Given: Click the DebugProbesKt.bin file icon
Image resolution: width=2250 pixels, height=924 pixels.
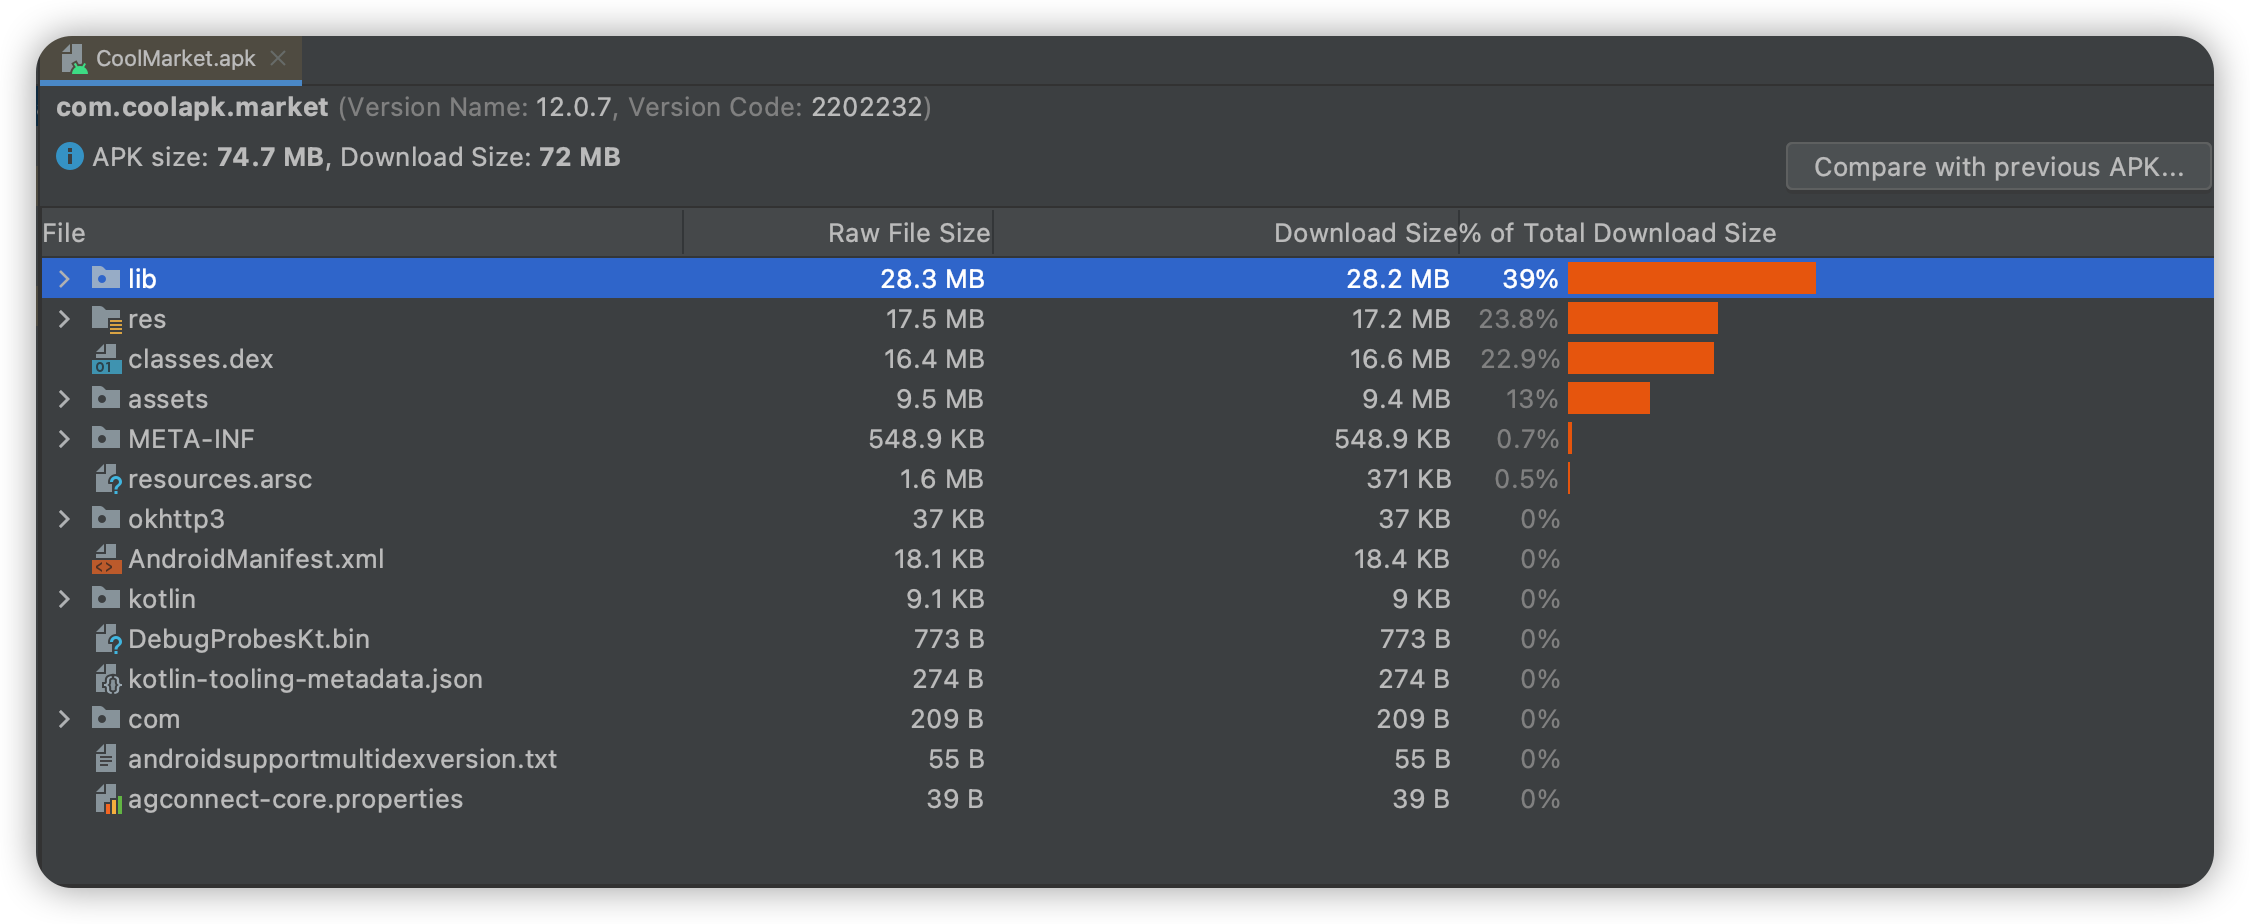Looking at the screenshot, I should [107, 639].
